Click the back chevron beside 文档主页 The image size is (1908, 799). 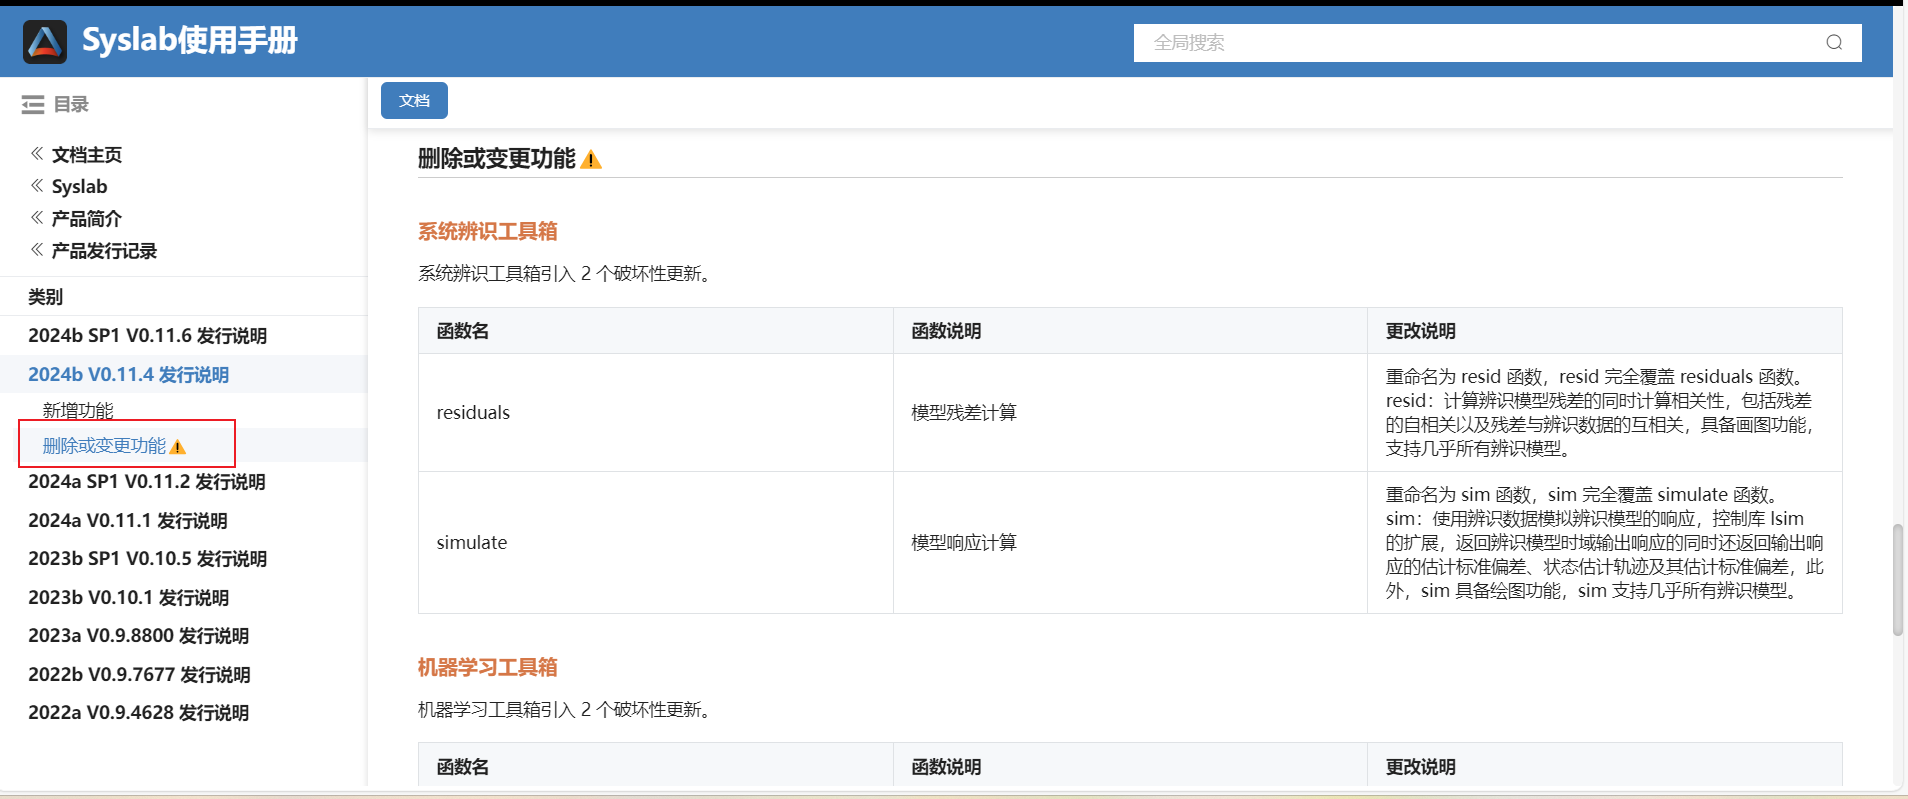(x=37, y=154)
